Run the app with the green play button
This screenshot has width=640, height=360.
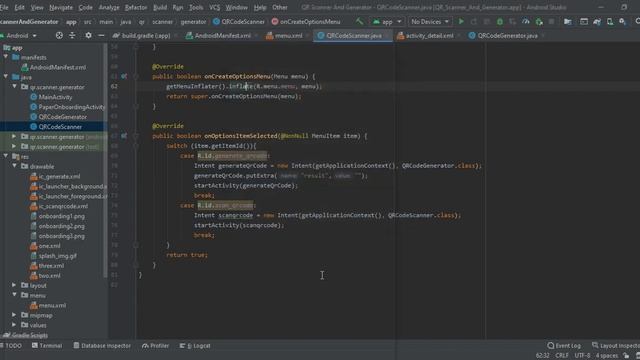(461, 21)
